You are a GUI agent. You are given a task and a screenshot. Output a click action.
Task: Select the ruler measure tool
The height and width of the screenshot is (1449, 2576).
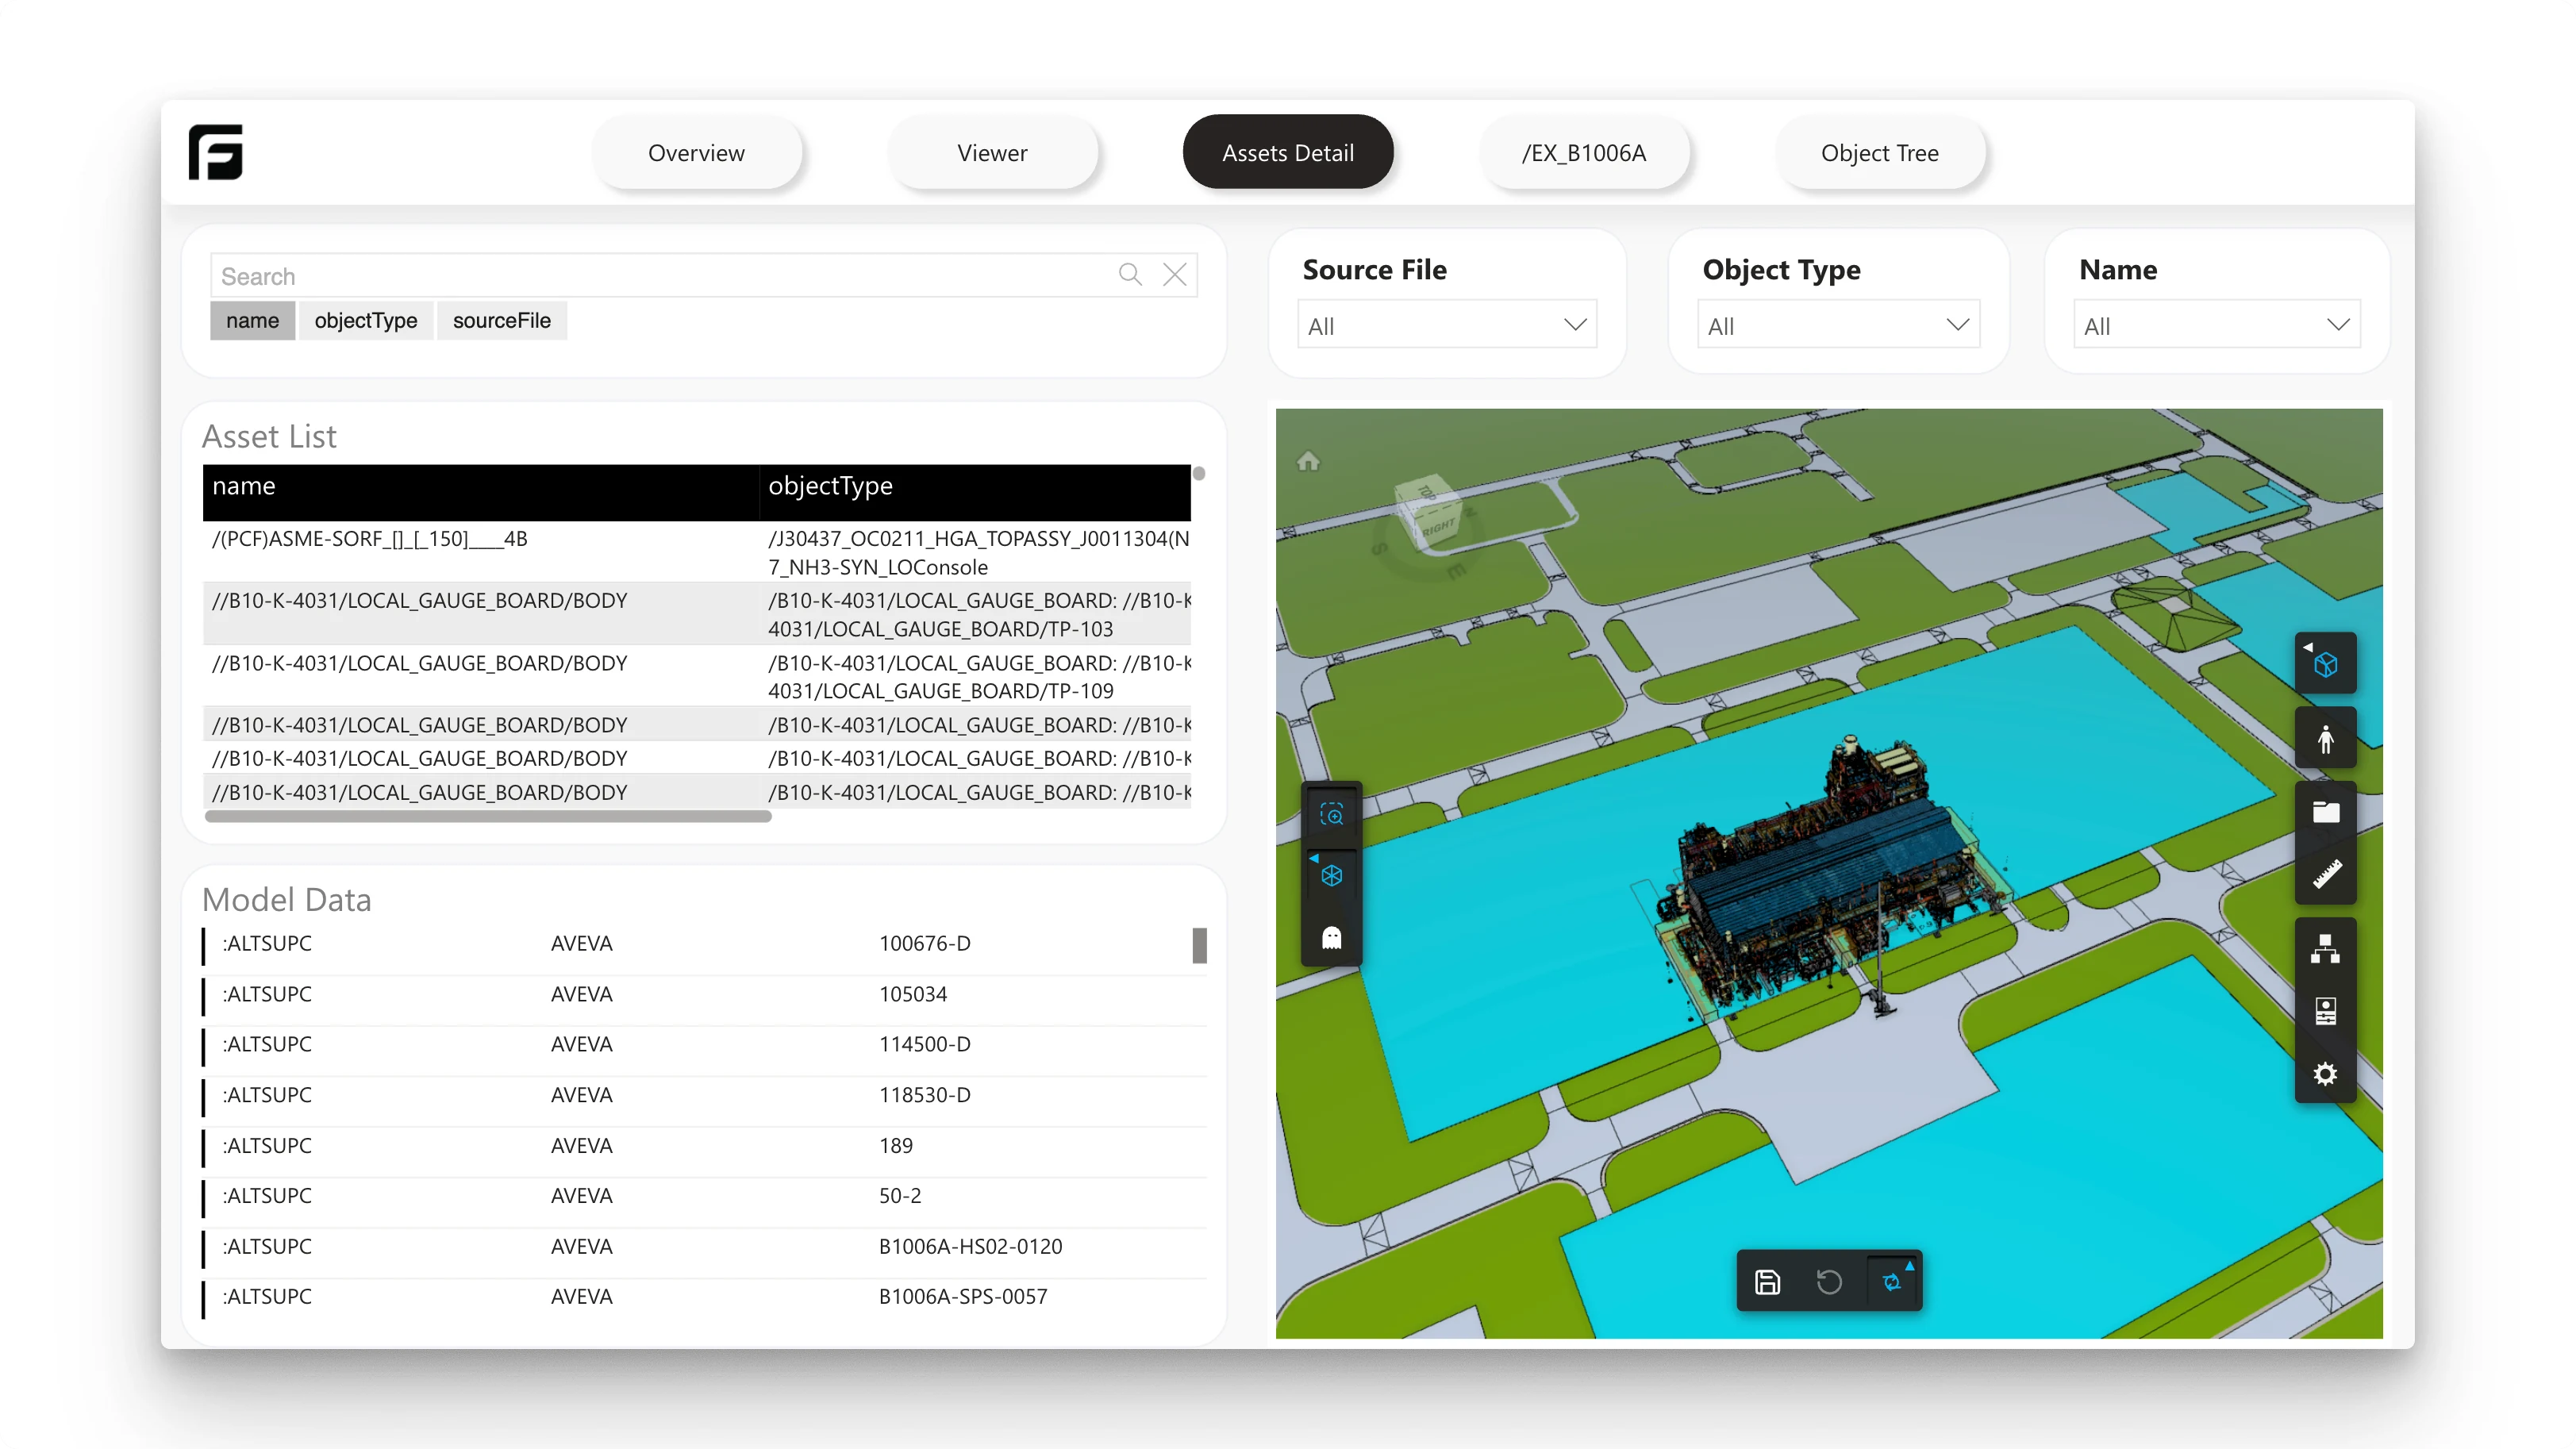[x=2325, y=874]
